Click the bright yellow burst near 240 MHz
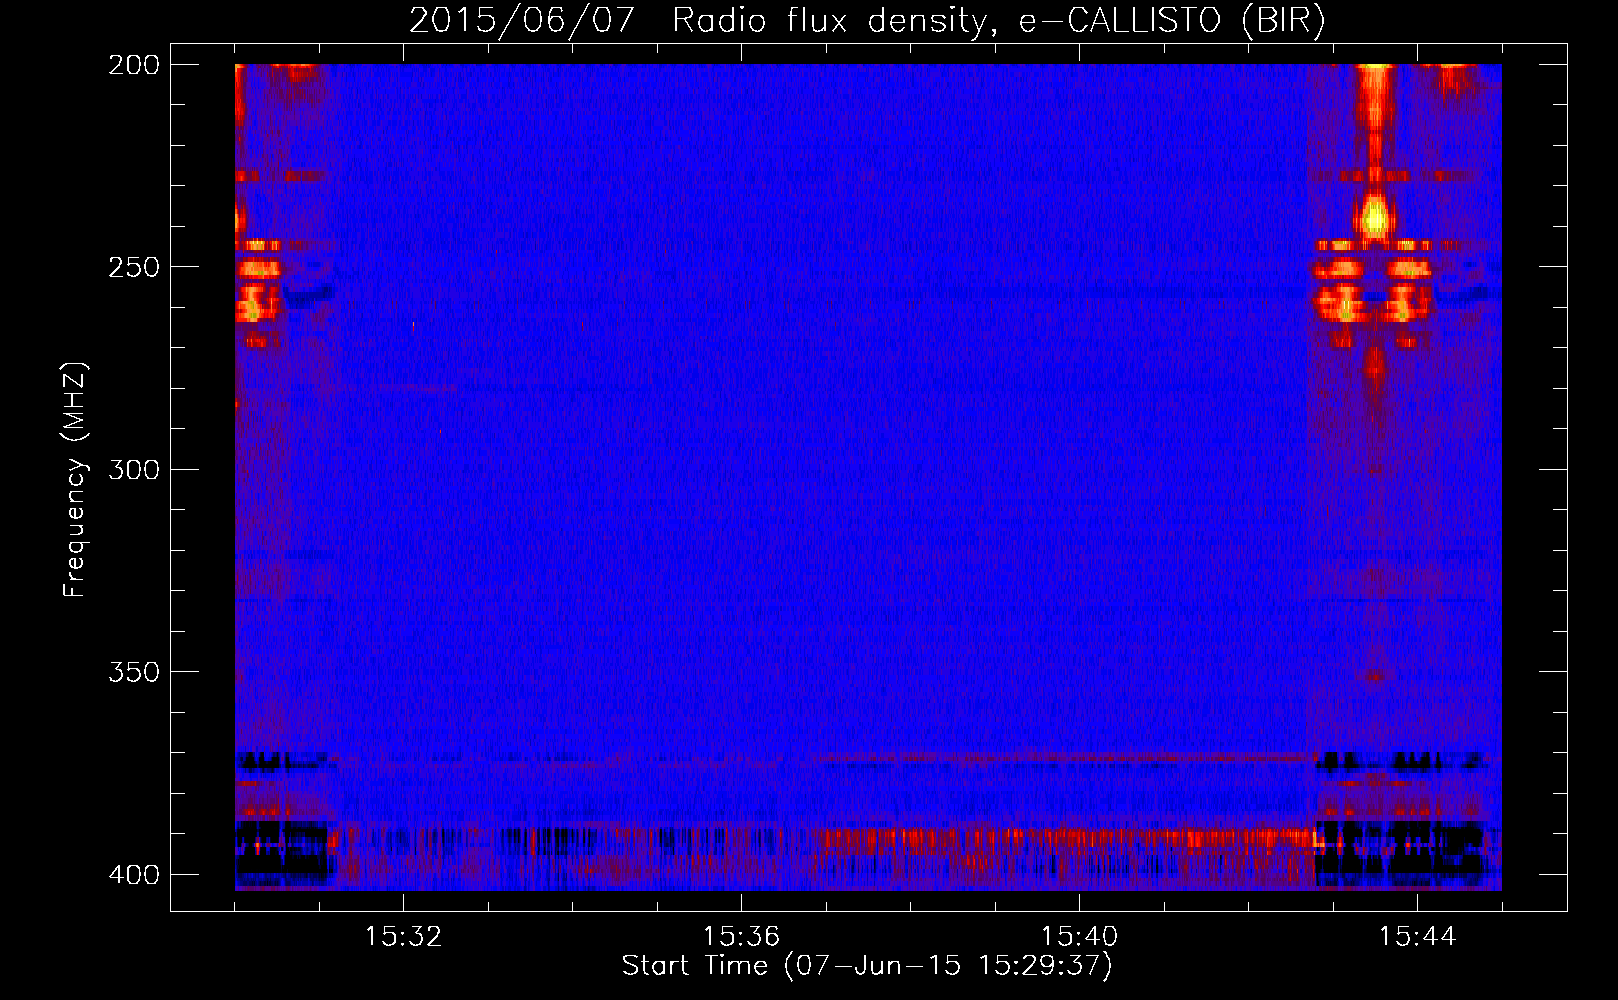The image size is (1618, 1000). [1376, 217]
